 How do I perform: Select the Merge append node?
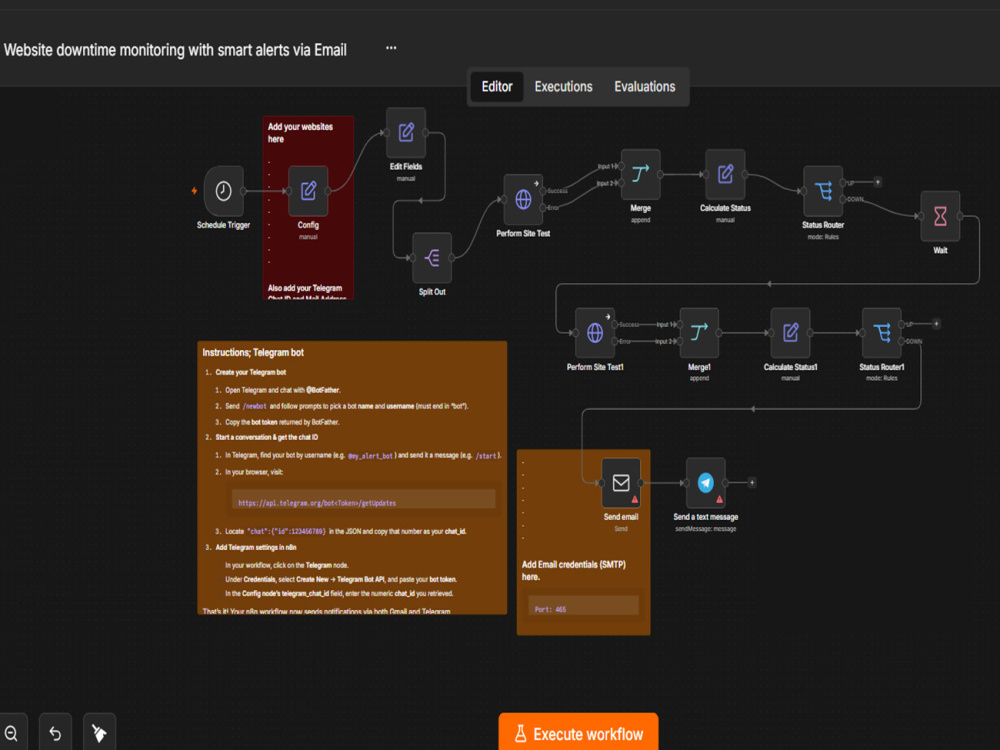(x=640, y=174)
